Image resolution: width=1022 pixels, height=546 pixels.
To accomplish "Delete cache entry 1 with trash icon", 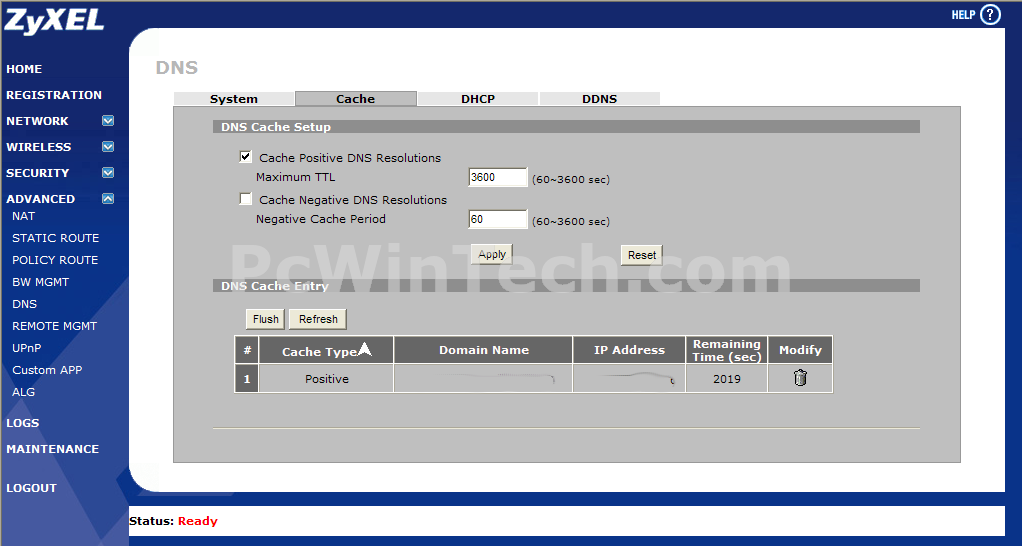I will click(x=800, y=378).
